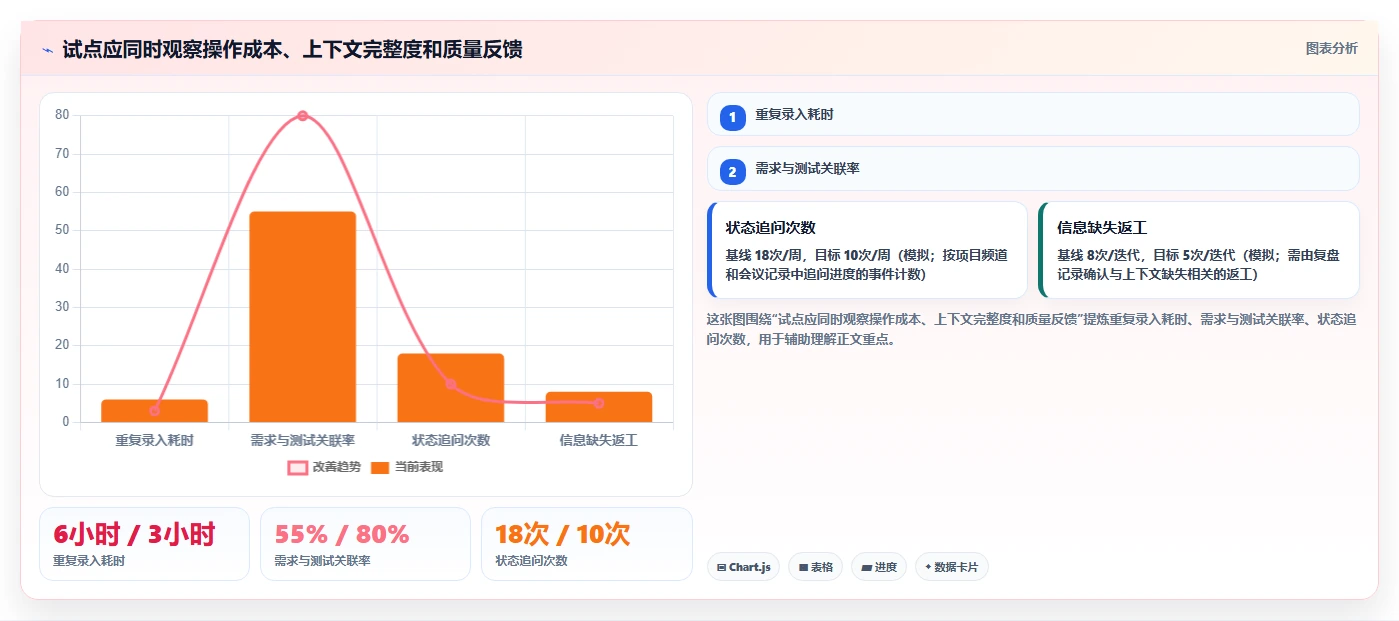The height and width of the screenshot is (621, 1399).
Task: Click the x-axis label 重复录入耗时
Action: pyautogui.click(x=154, y=440)
